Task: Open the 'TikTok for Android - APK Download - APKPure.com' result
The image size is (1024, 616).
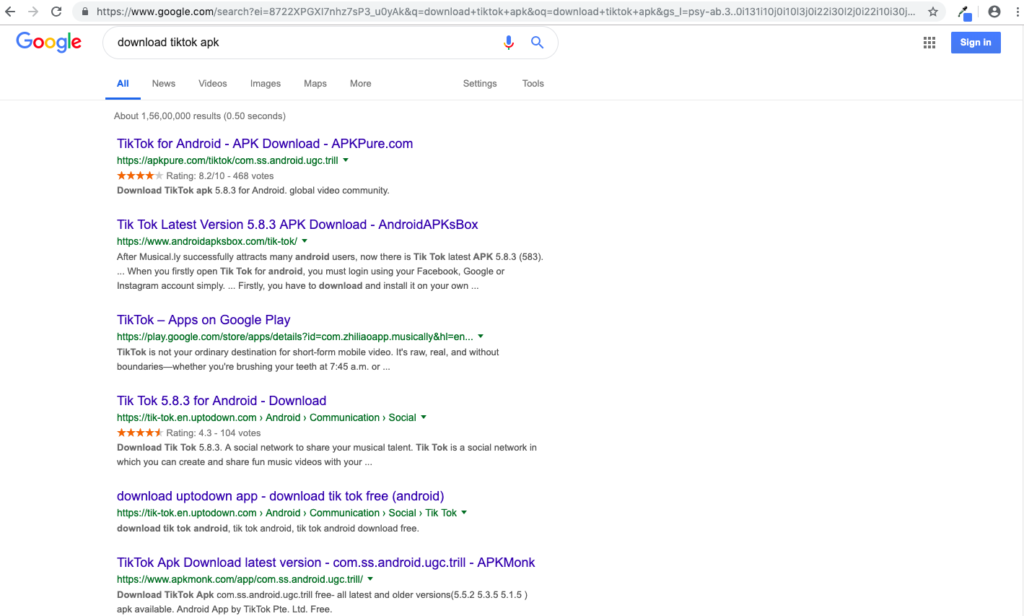Action: [x=264, y=144]
